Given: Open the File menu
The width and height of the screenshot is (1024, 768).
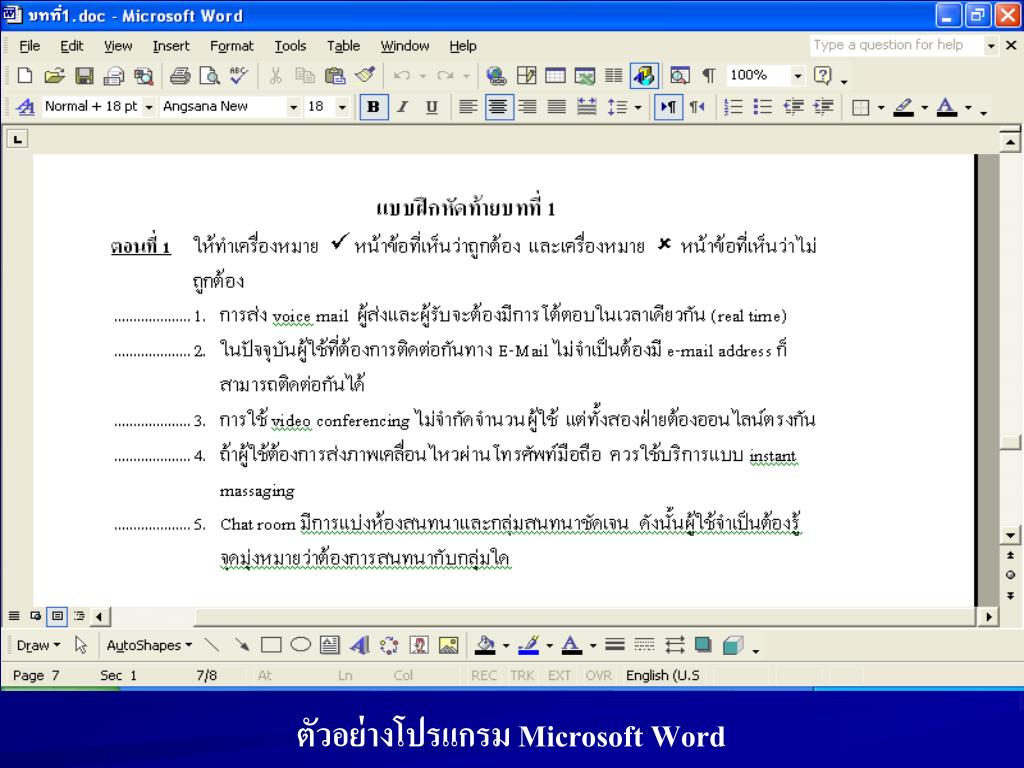Looking at the screenshot, I should (x=29, y=46).
